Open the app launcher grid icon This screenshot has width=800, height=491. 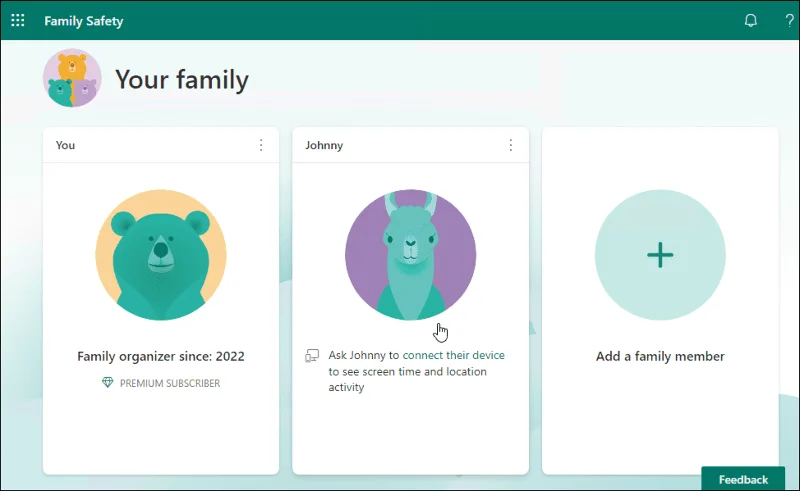pyautogui.click(x=18, y=20)
